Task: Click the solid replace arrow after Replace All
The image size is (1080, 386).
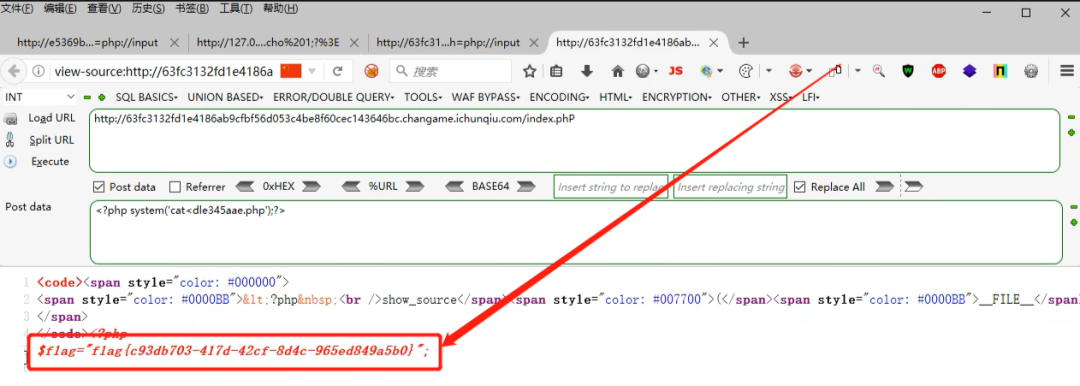Action: coord(885,187)
